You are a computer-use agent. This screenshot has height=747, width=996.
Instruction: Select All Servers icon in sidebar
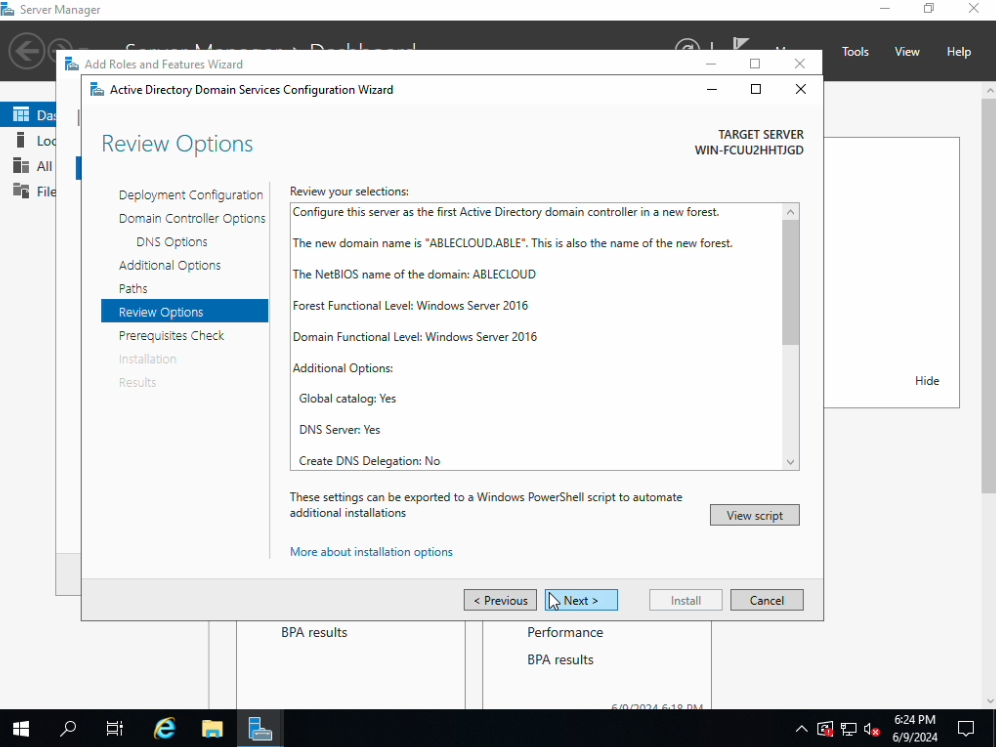pos(21,166)
